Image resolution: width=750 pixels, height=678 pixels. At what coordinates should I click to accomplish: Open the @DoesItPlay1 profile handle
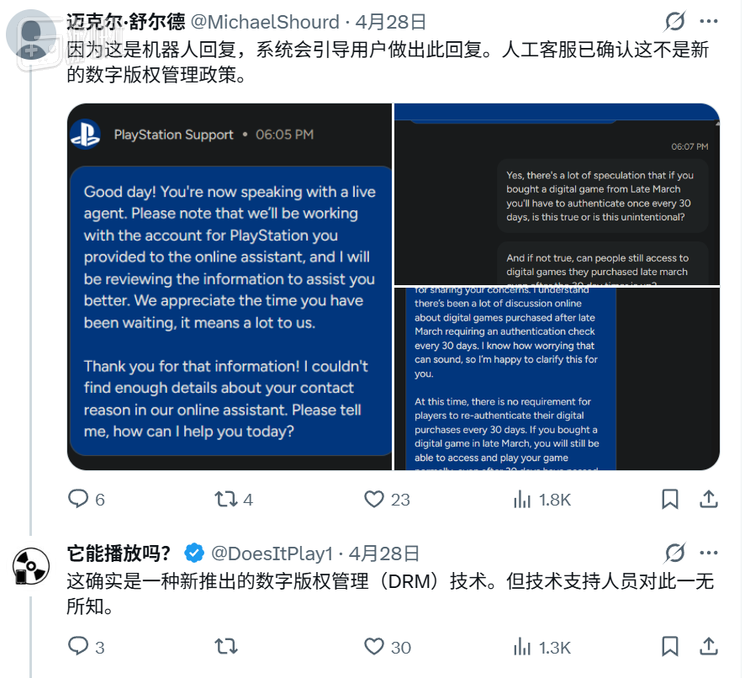[272, 554]
